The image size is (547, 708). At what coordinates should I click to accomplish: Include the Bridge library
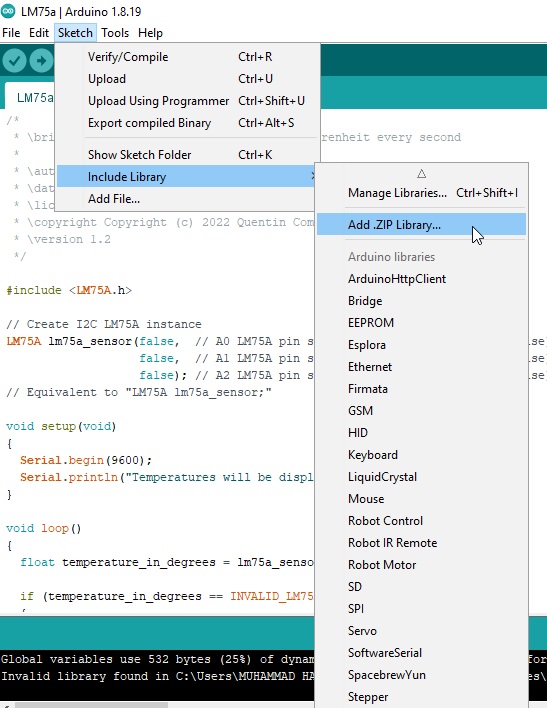coord(421,301)
